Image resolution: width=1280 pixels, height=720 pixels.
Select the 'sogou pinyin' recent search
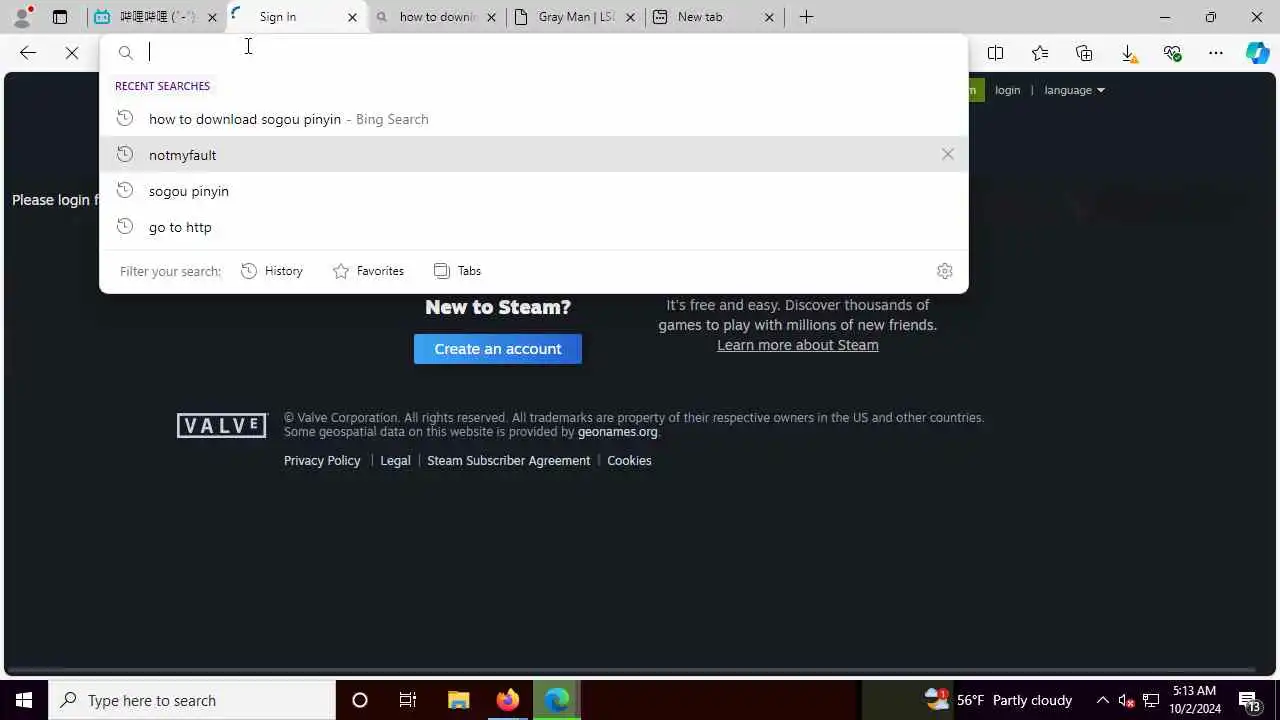(x=534, y=191)
